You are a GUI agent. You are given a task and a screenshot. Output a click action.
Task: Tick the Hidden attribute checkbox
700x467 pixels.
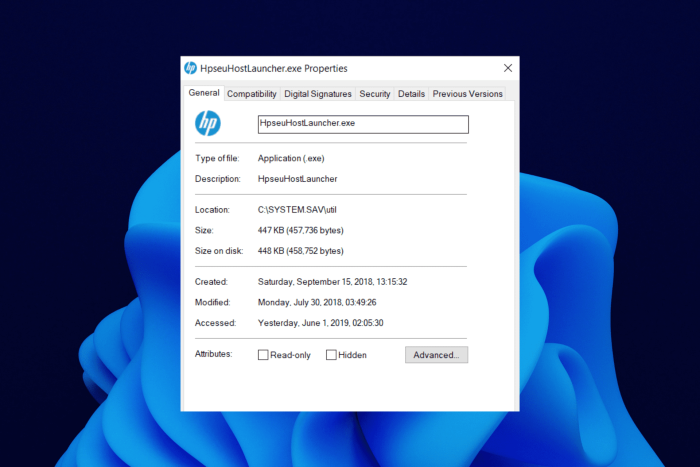coord(331,355)
